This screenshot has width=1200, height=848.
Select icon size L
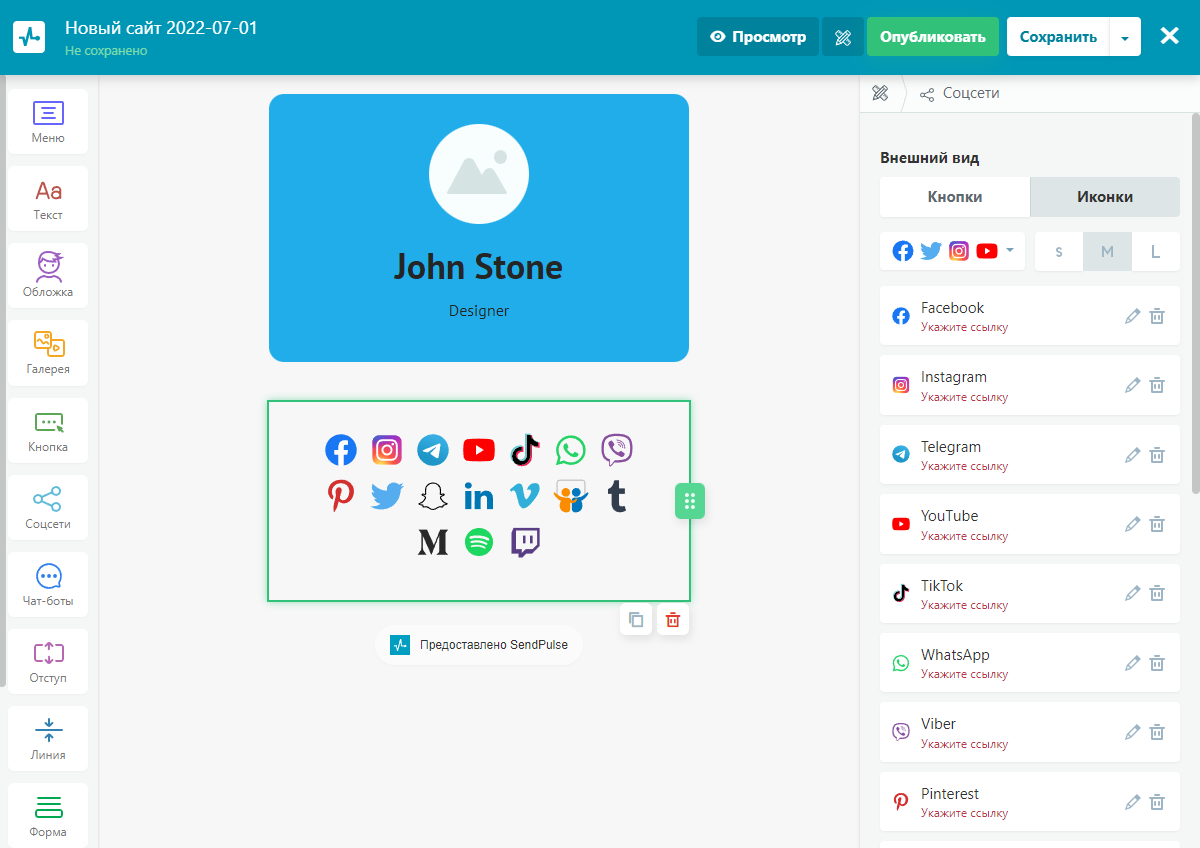1155,251
